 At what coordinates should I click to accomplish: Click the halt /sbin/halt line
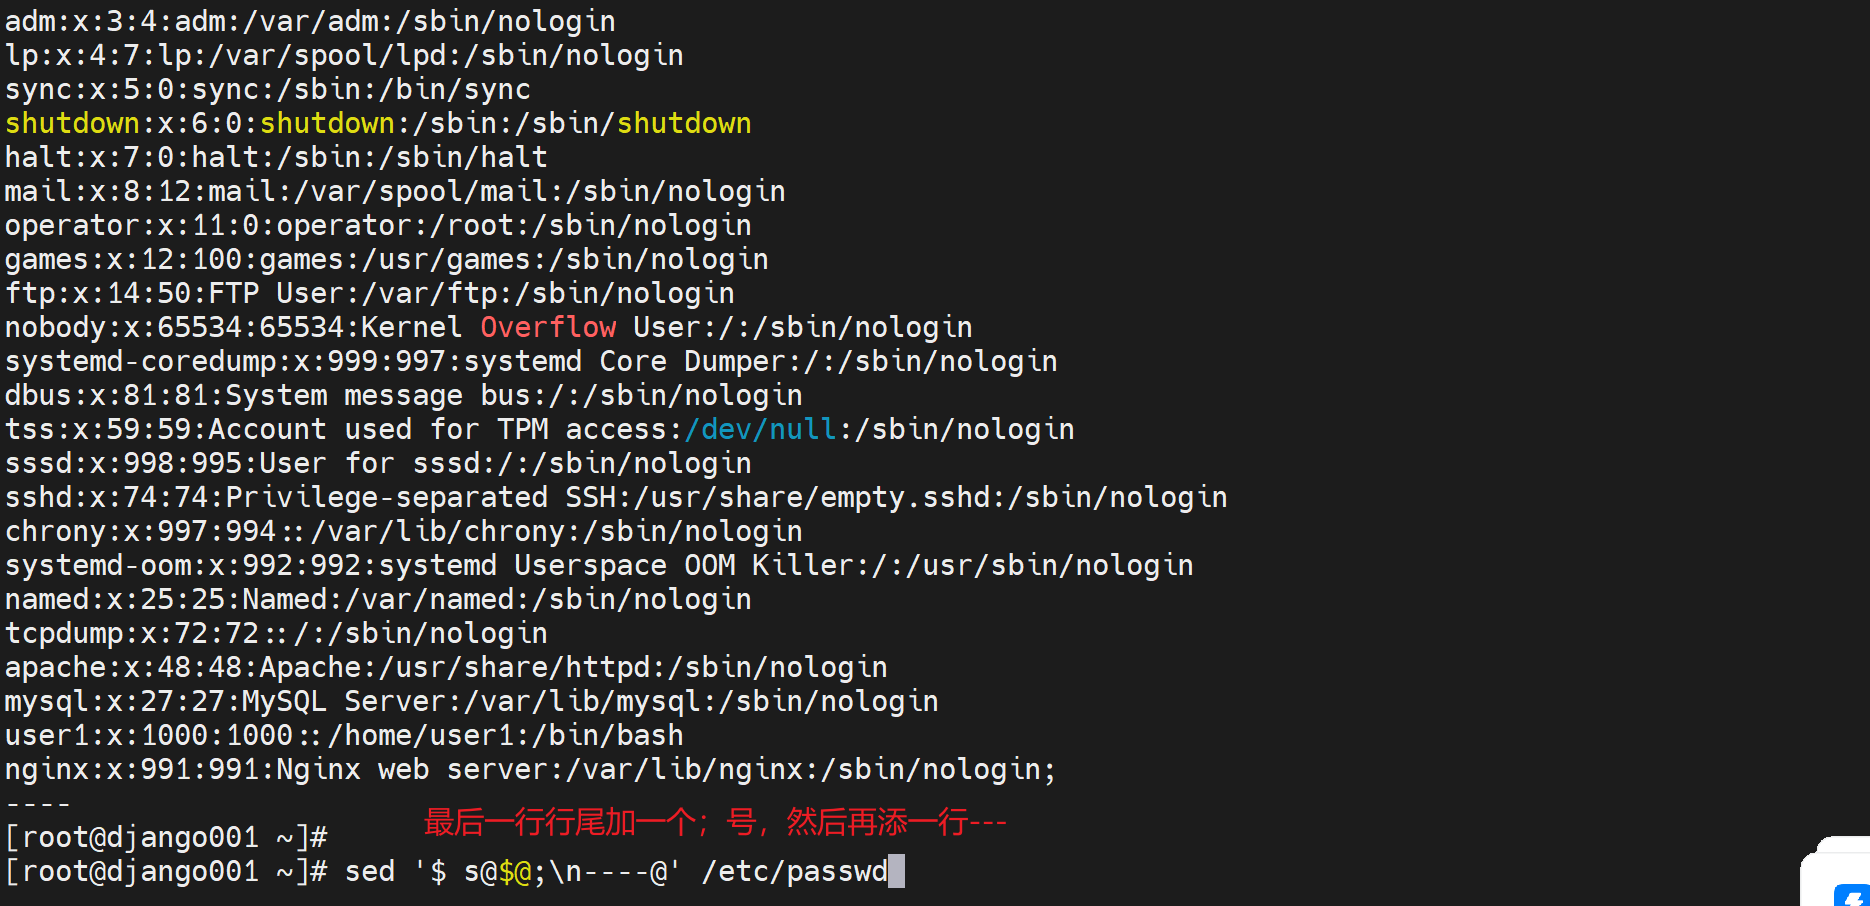coord(276,157)
